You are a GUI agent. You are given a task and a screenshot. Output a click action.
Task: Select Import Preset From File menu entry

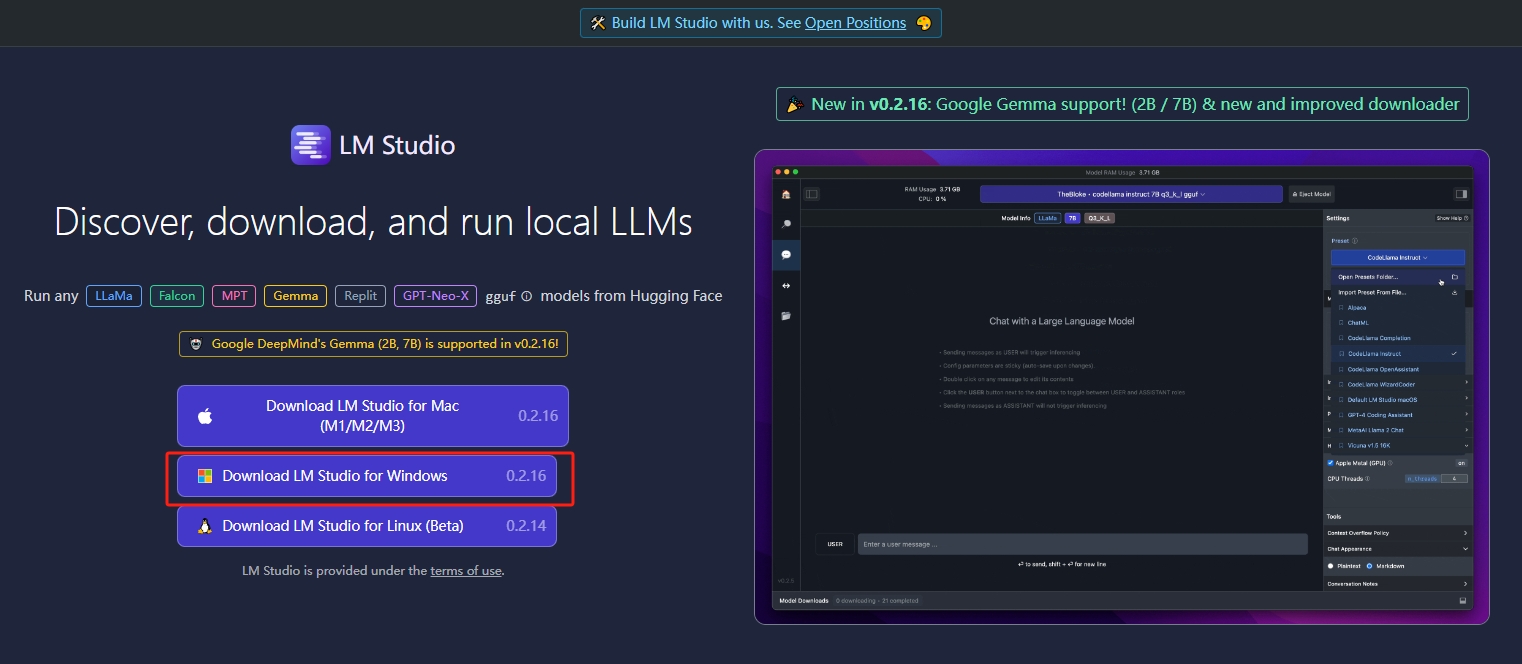click(1398, 292)
